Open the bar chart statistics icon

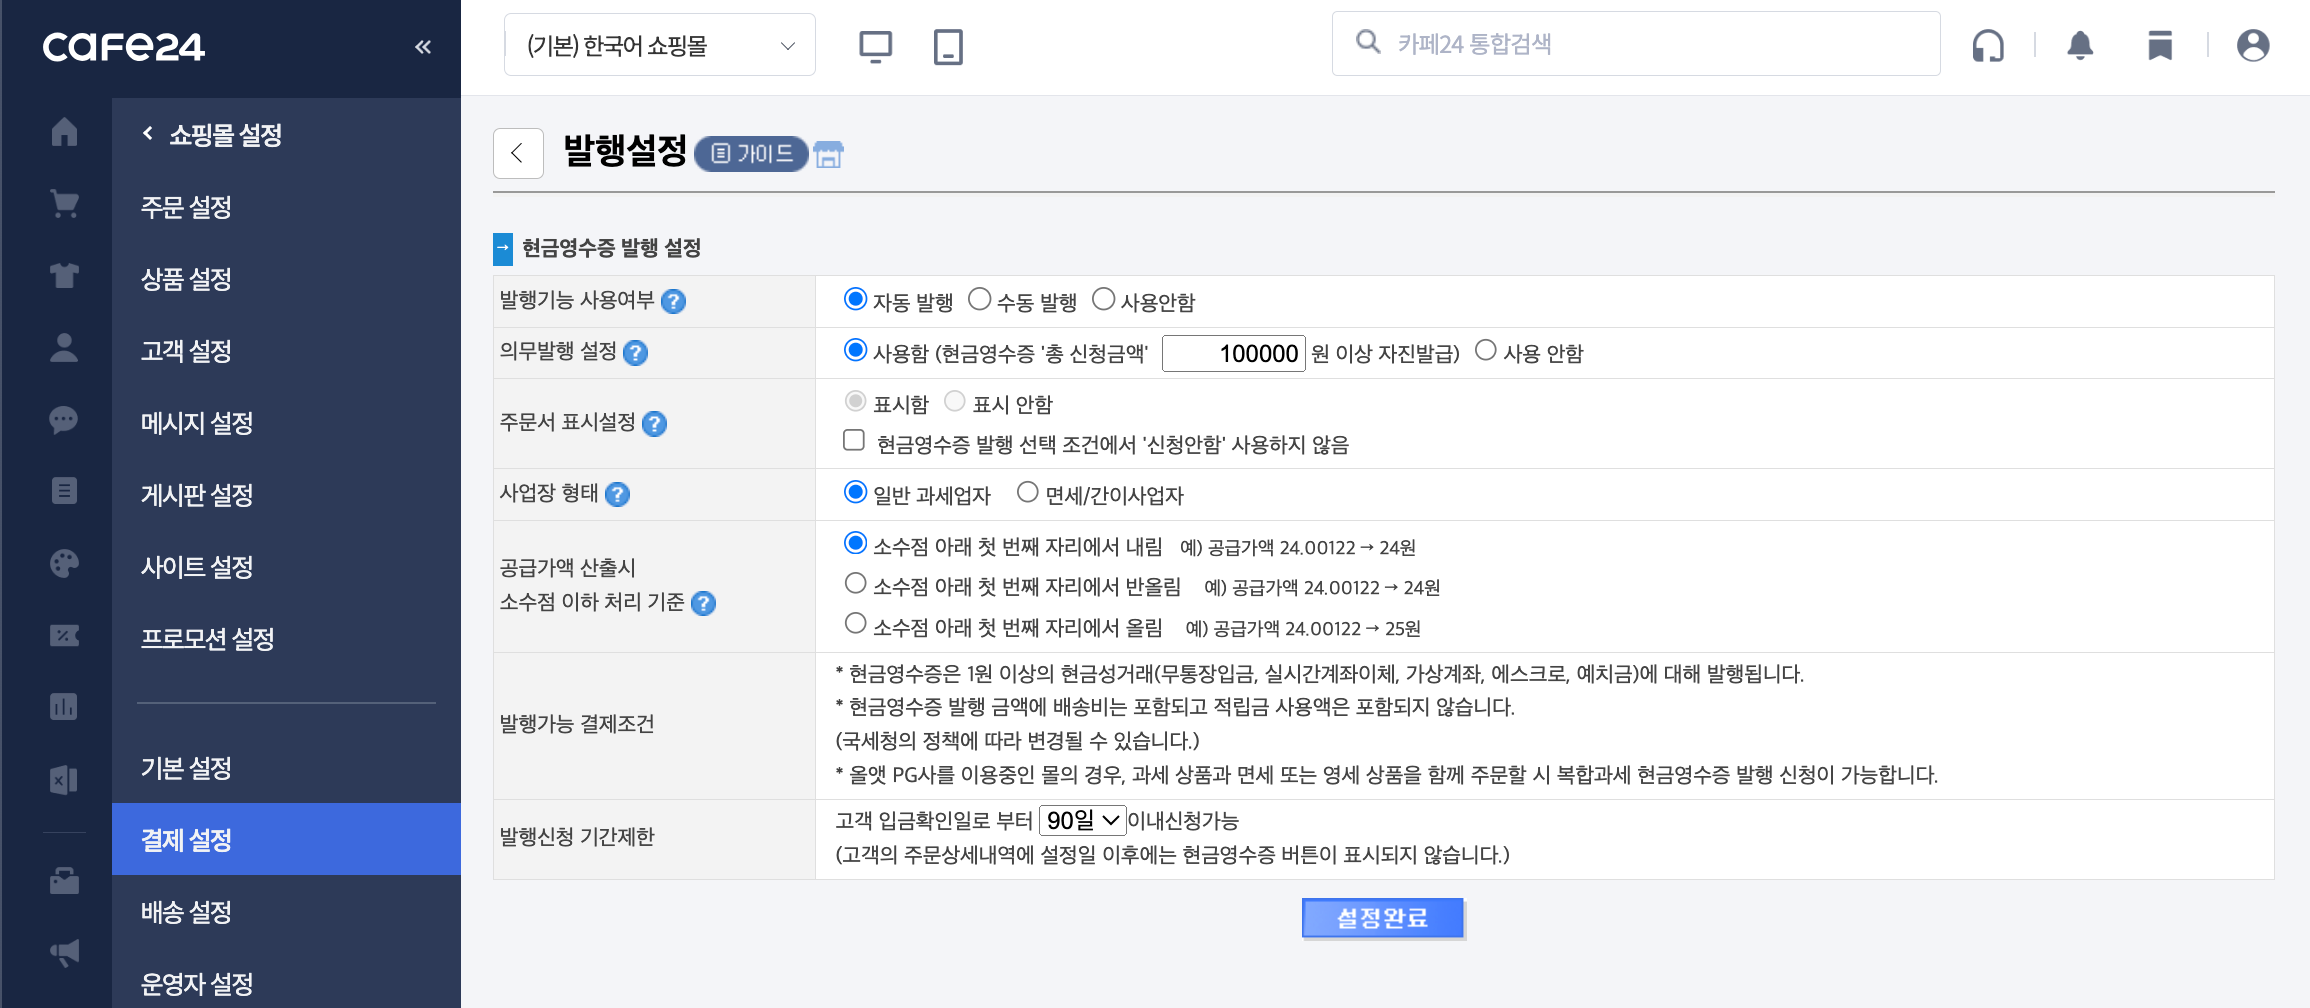point(64,707)
